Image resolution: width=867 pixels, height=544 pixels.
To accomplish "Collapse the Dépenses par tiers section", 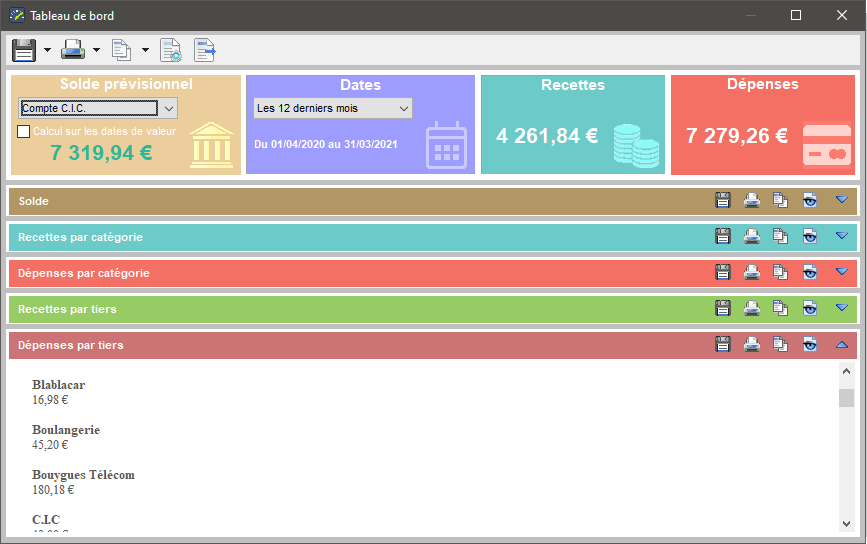I will click(841, 345).
